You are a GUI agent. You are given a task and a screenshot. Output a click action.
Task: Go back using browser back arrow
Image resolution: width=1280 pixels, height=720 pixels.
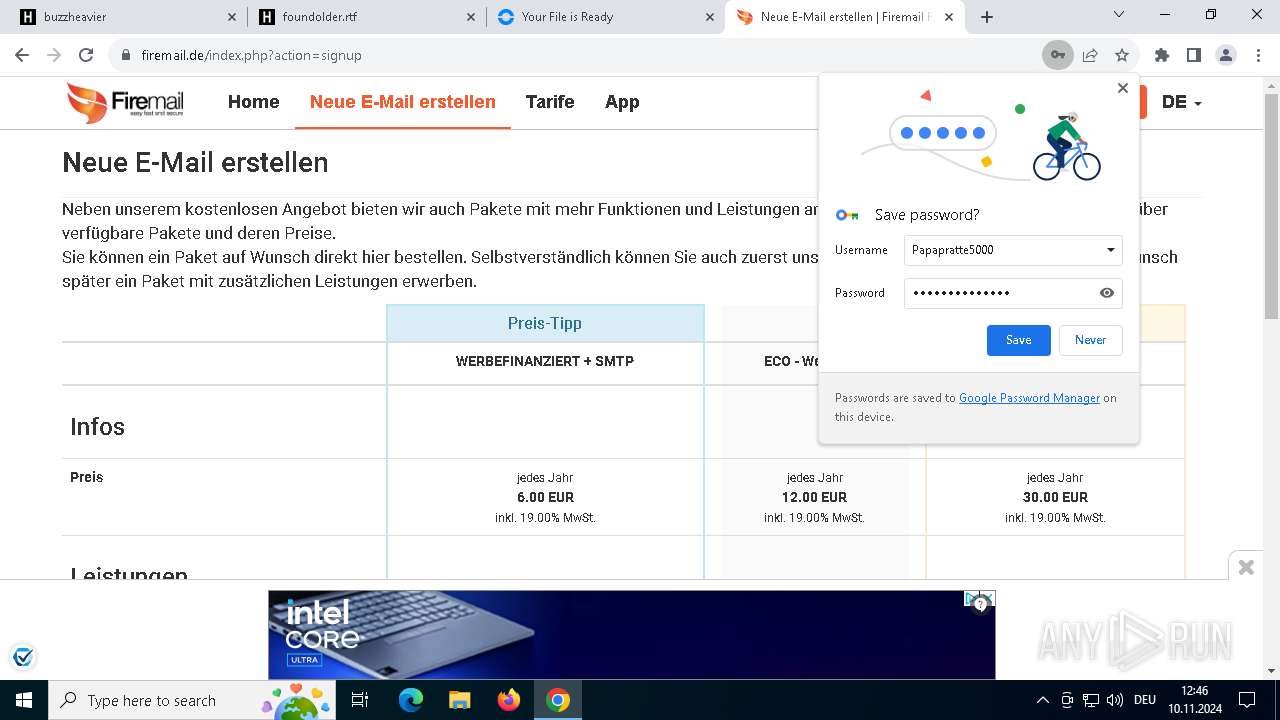tap(22, 55)
